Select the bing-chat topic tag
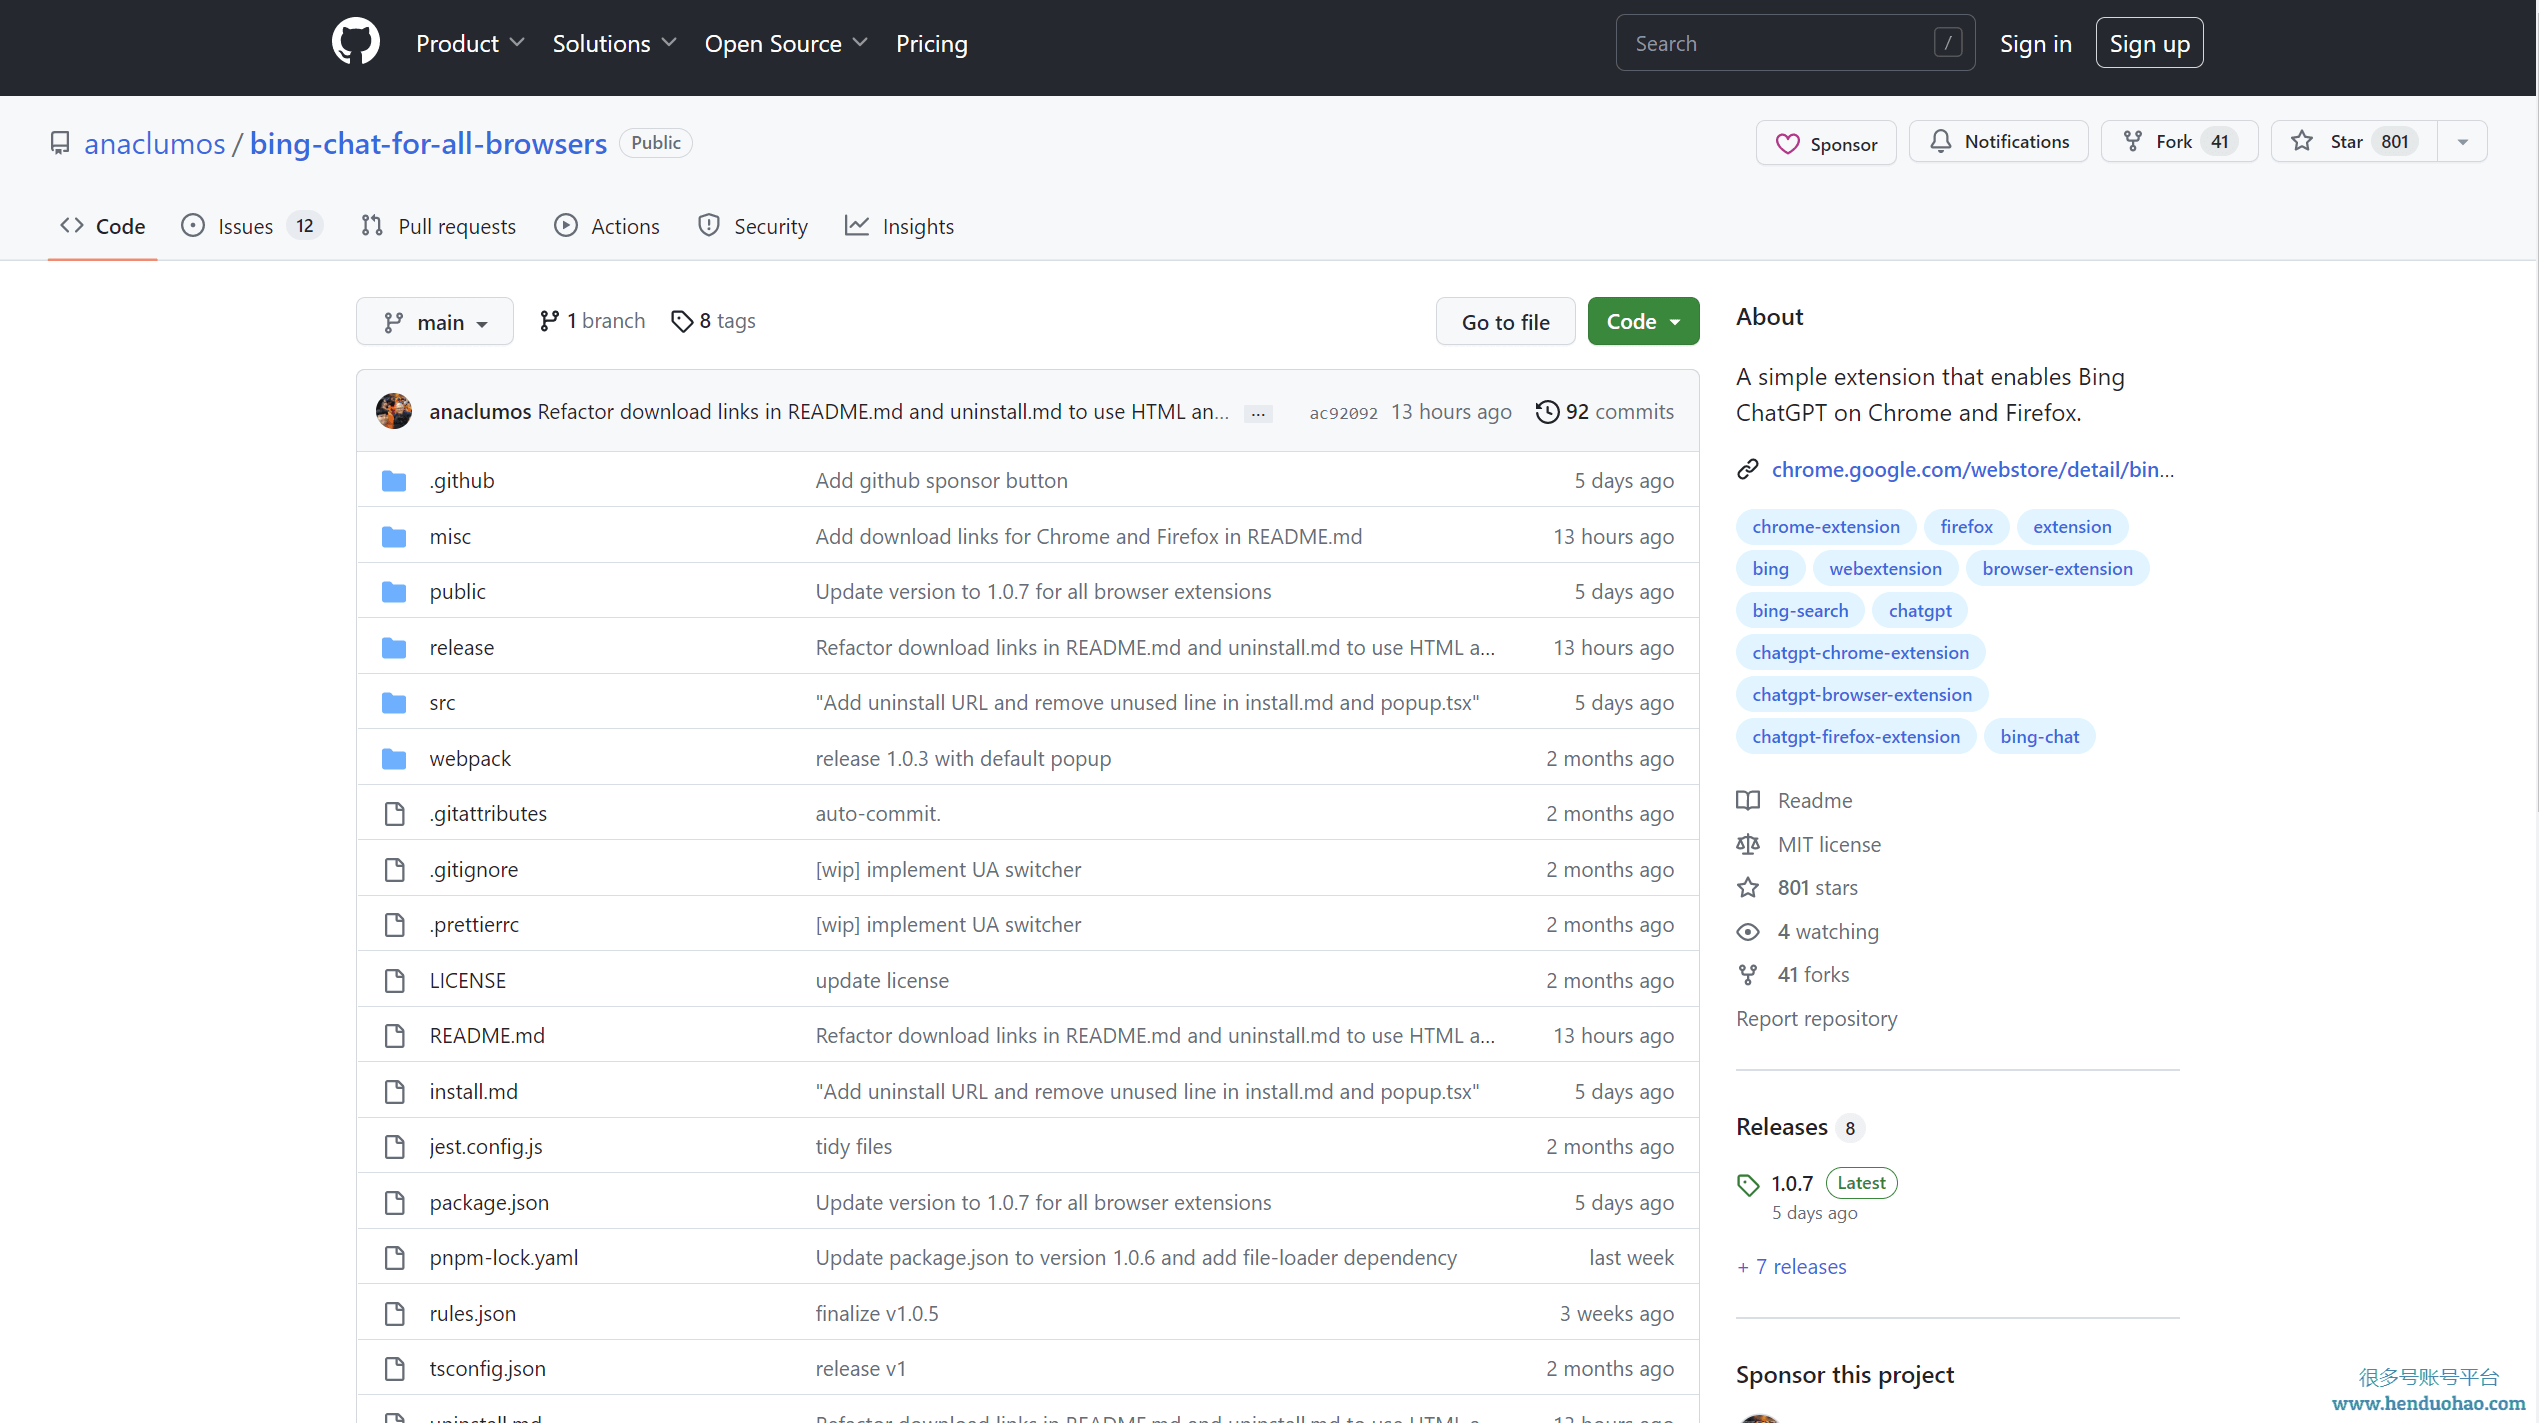 pyautogui.click(x=2039, y=737)
